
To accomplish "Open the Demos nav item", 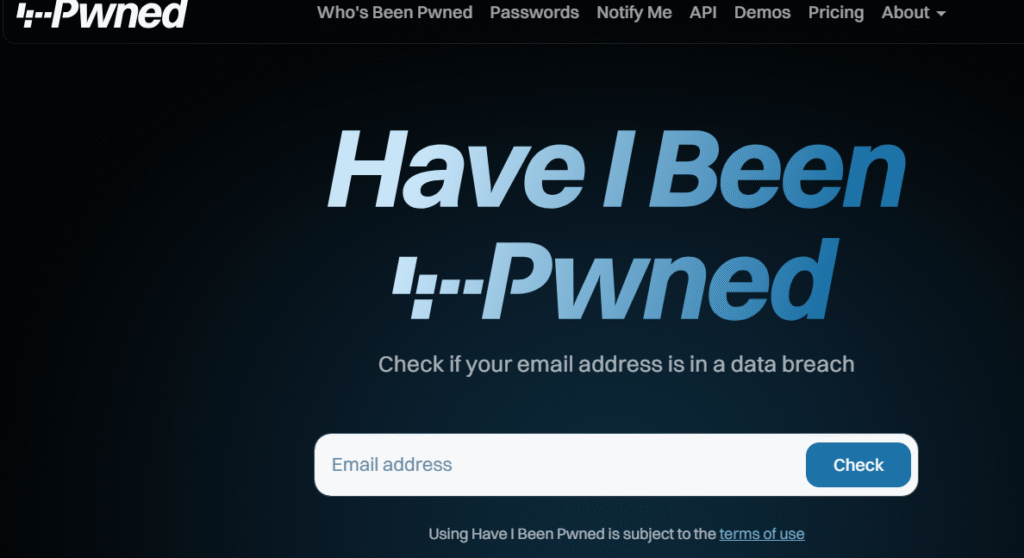I will [x=762, y=13].
